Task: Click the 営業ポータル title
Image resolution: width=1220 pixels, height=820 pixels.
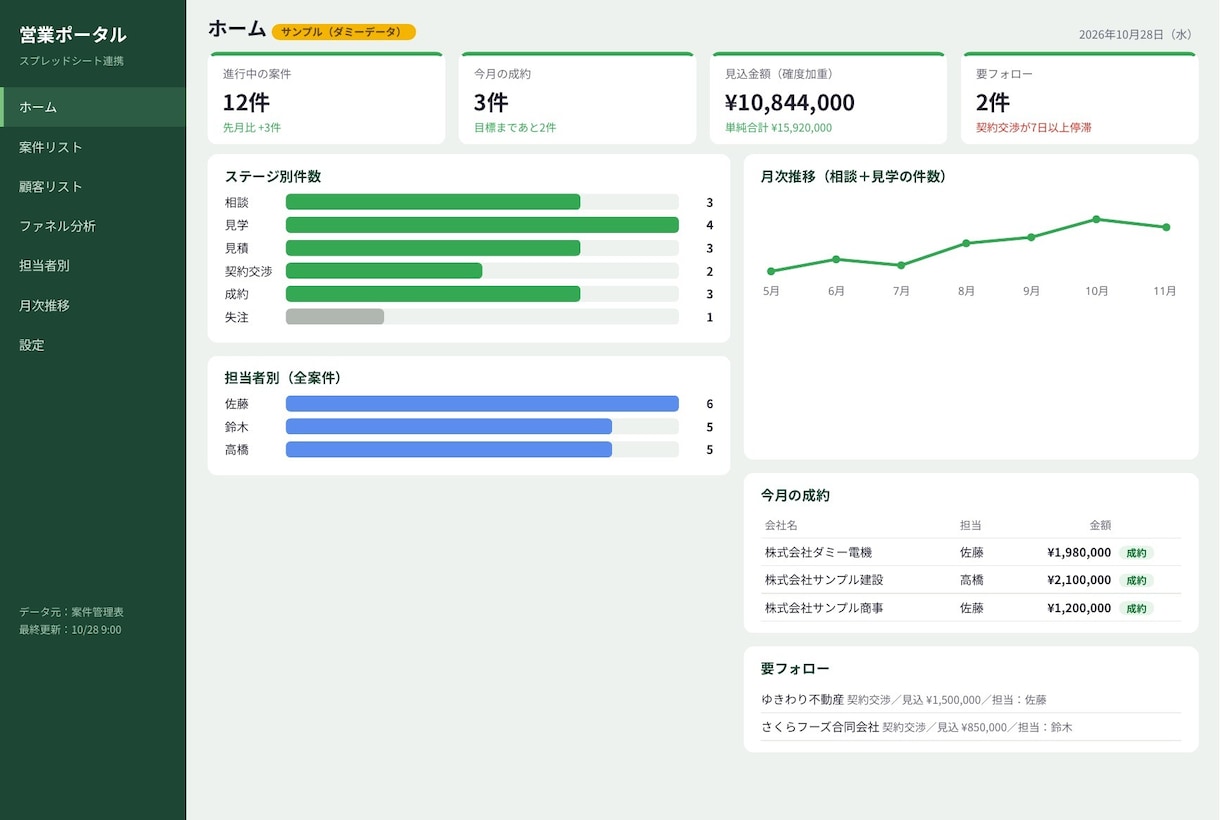Action: 73,35
